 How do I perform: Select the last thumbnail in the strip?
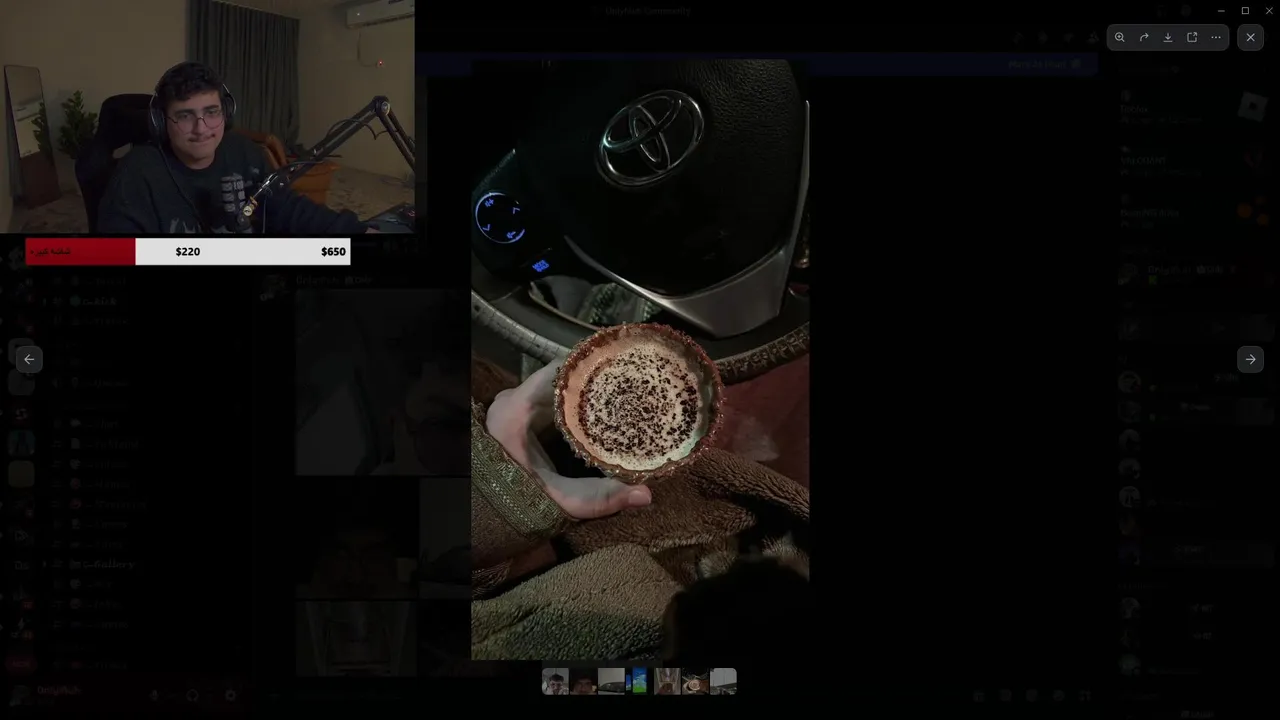click(723, 681)
